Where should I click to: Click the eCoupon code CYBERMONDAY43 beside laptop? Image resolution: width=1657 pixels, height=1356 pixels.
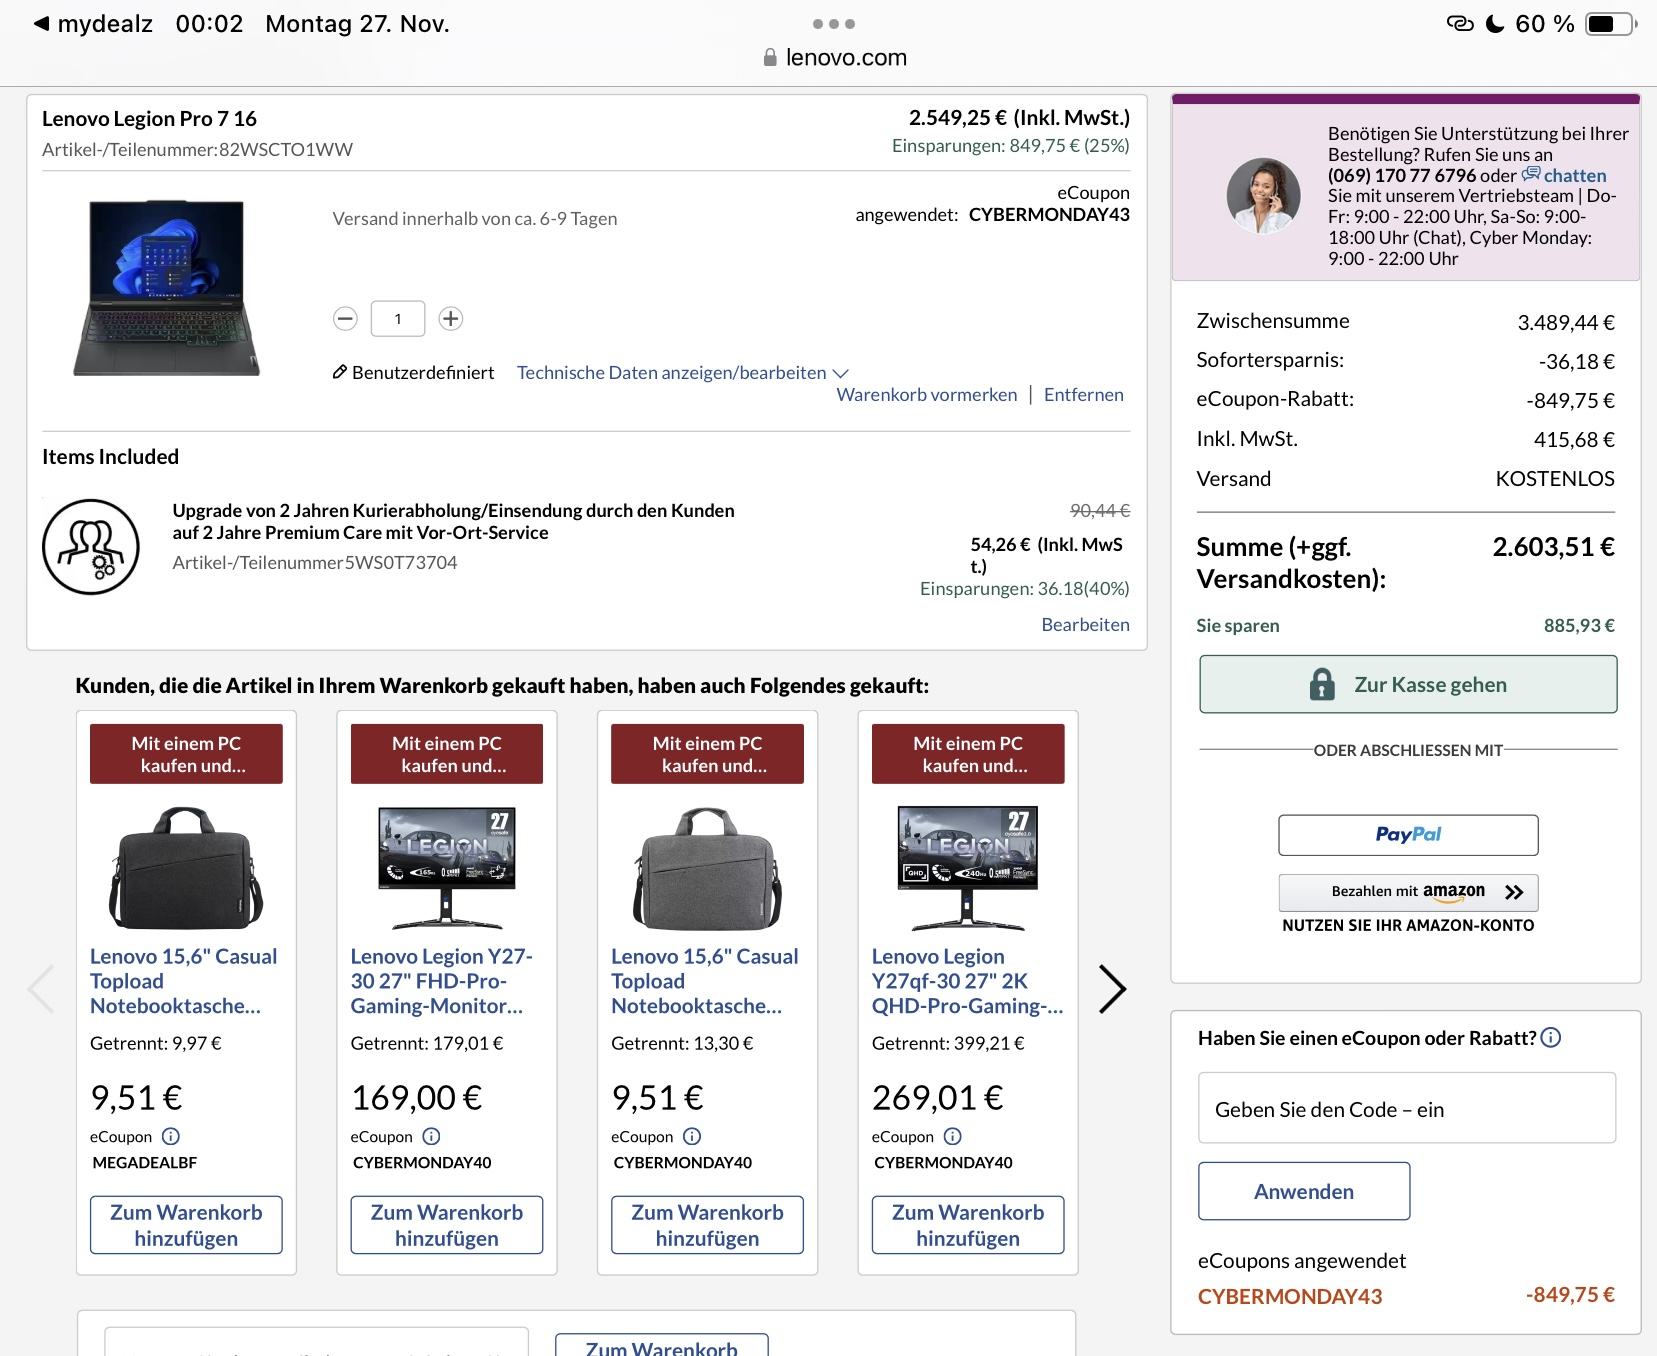coord(1049,215)
